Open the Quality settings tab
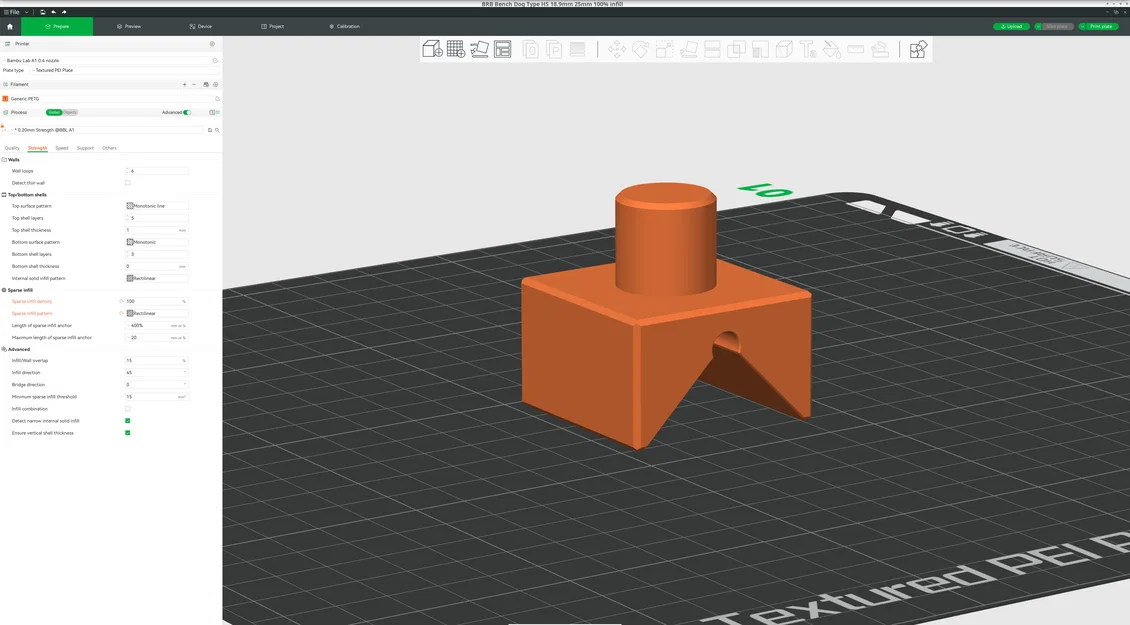 tap(12, 148)
